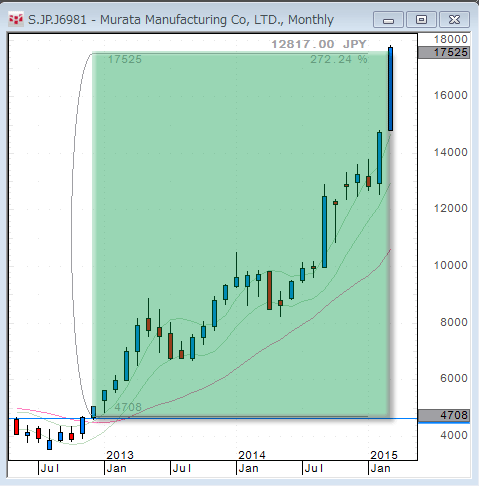Click the '272.24 %' gain label
479x486 pixels.
pyautogui.click(x=339, y=60)
